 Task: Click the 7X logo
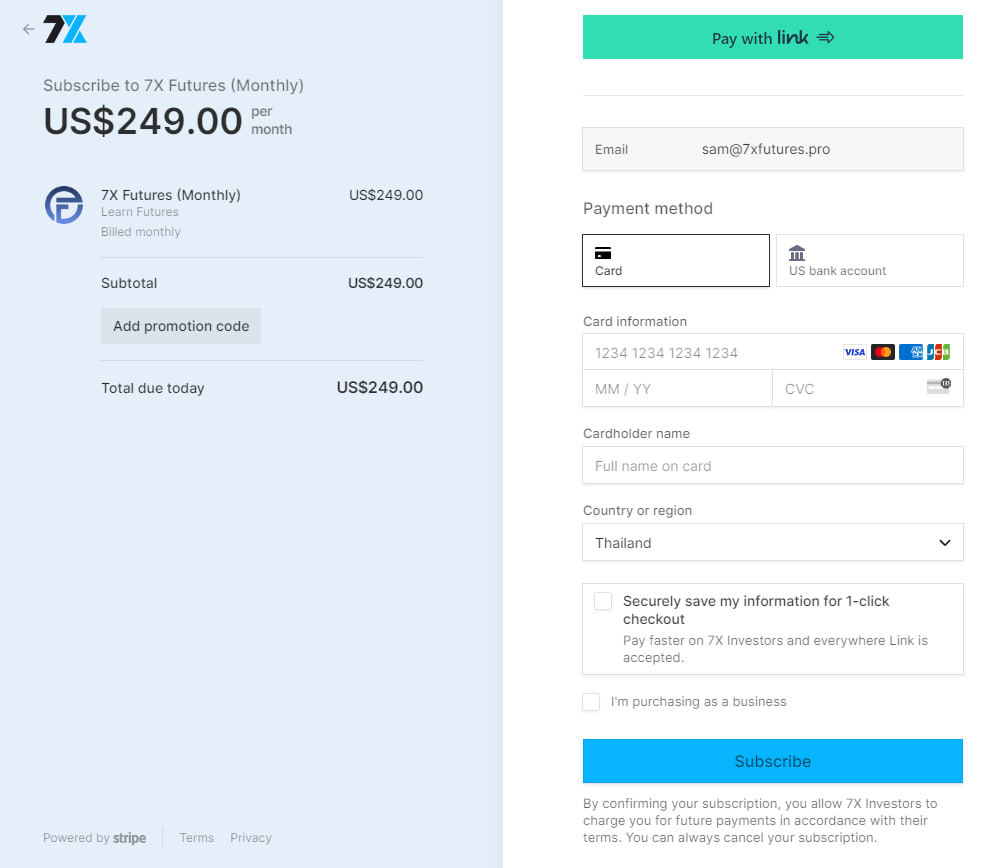[x=65, y=29]
